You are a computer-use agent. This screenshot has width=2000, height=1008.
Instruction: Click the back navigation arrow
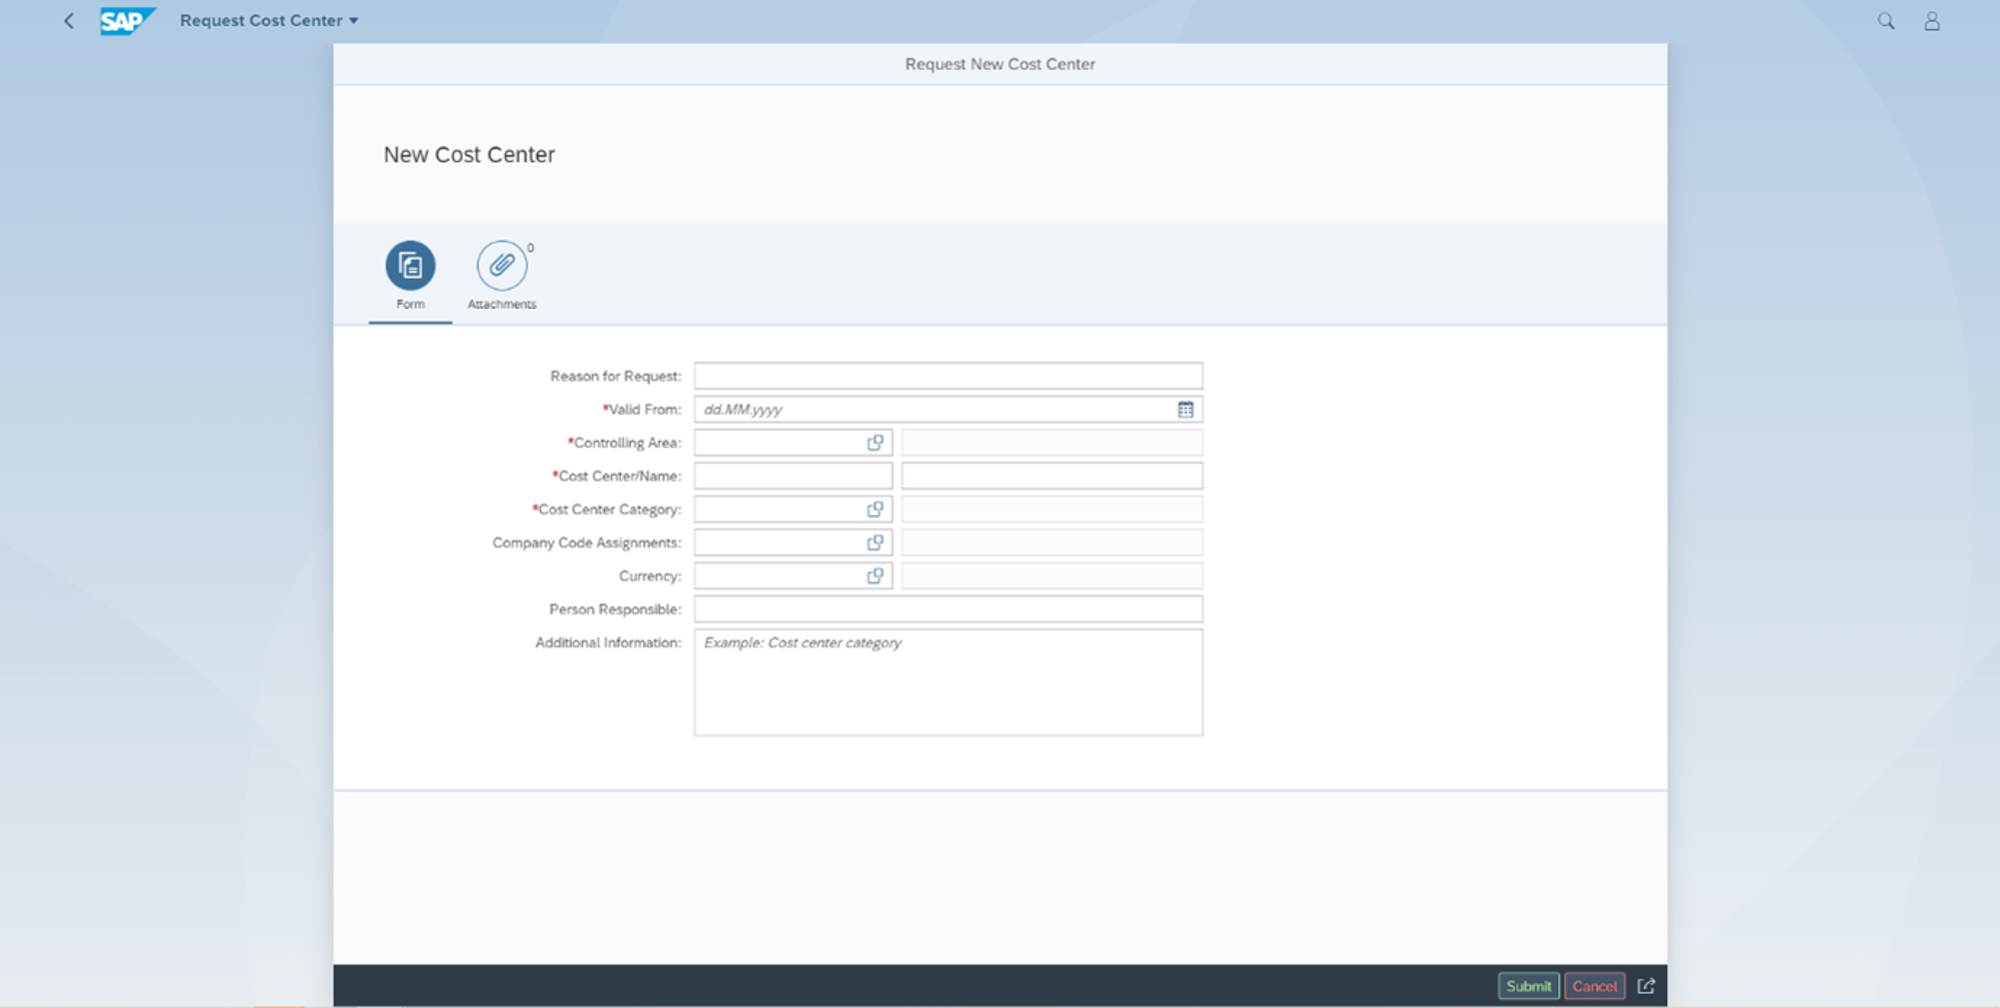[68, 20]
